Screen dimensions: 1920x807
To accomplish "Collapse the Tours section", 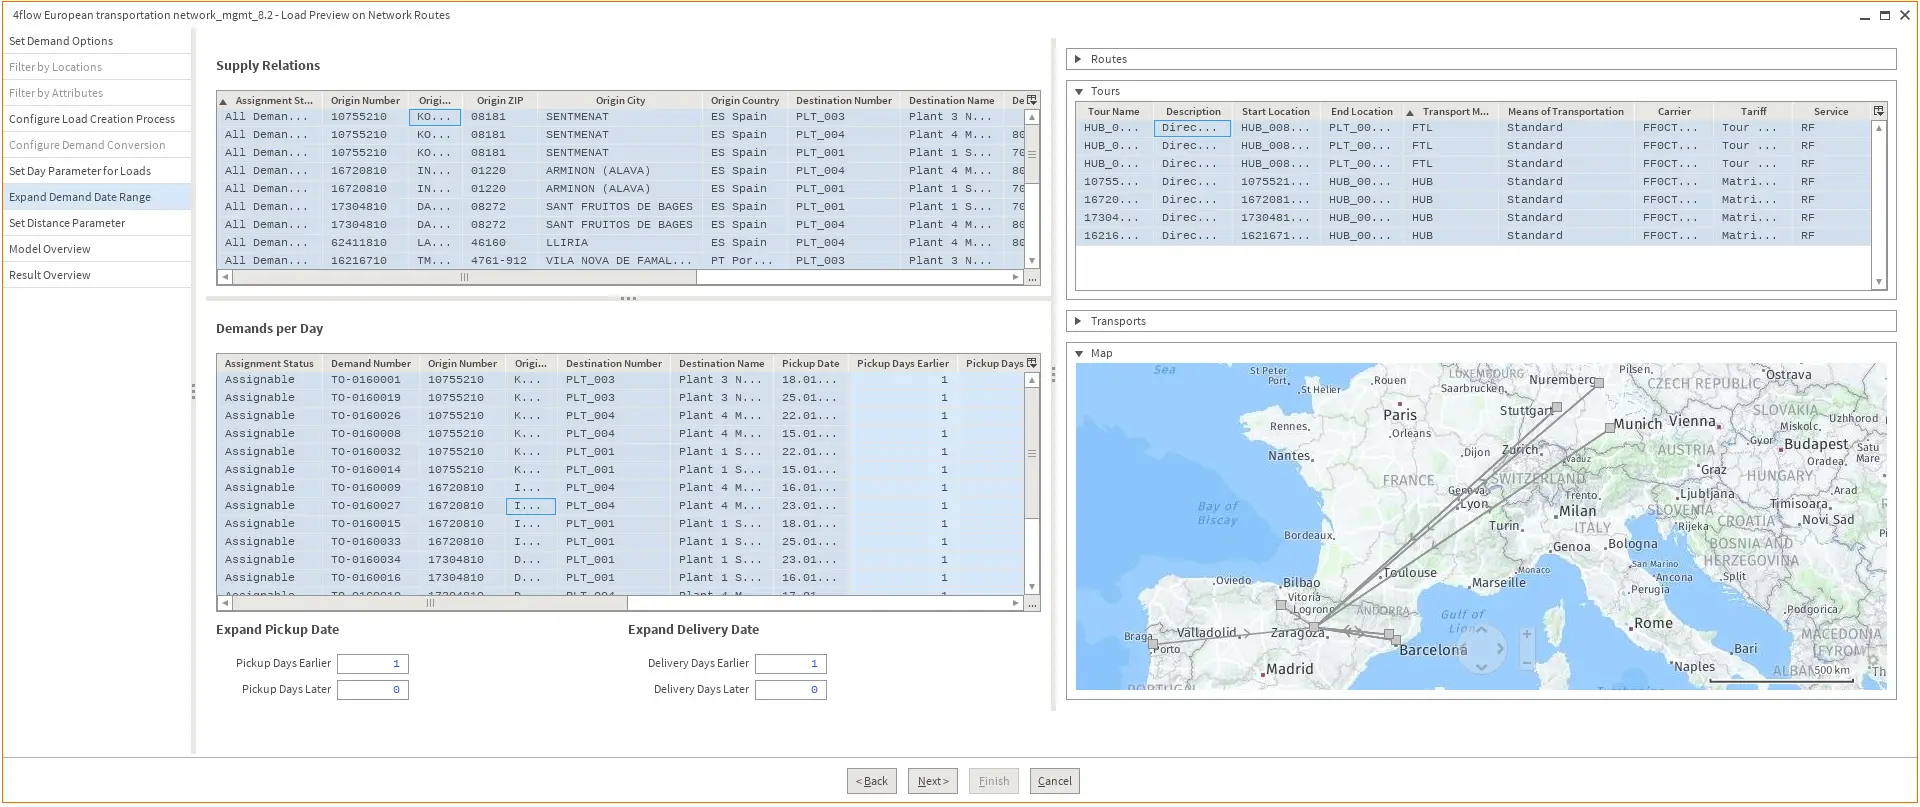I will coord(1079,91).
